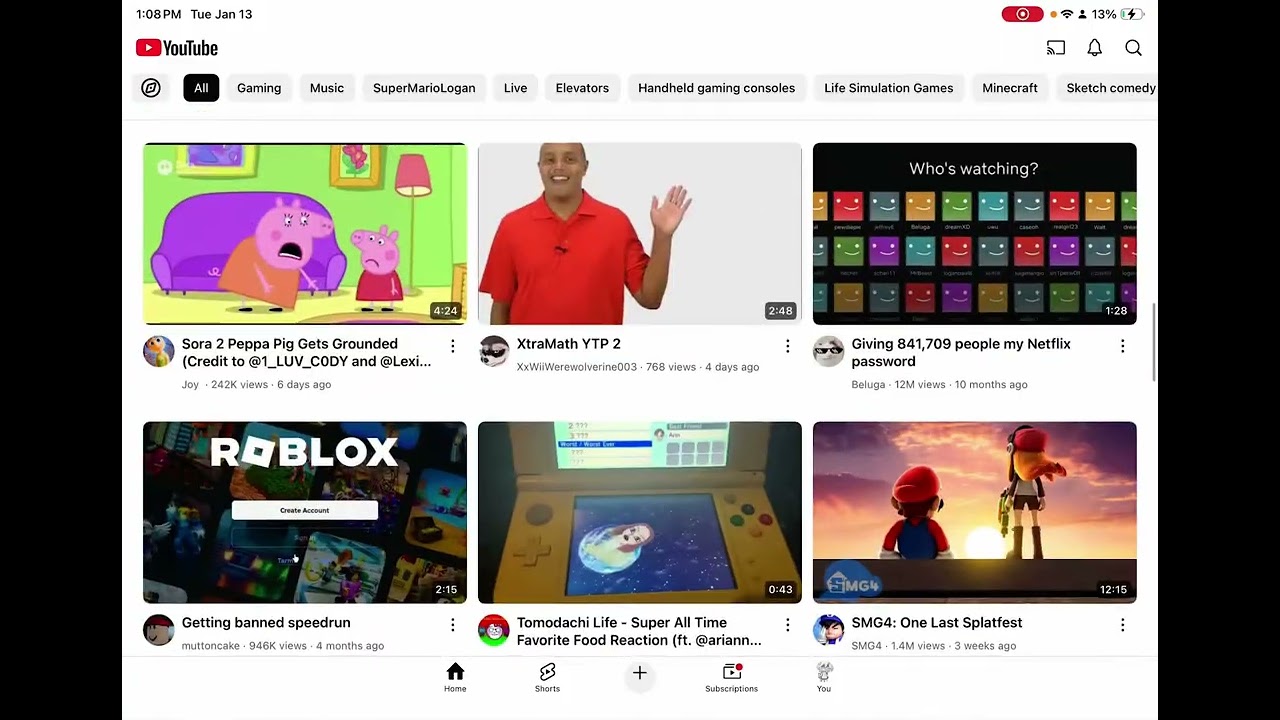The image size is (1280, 720).
Task: Open XtraMath YTP 2 title link
Action: tap(568, 344)
